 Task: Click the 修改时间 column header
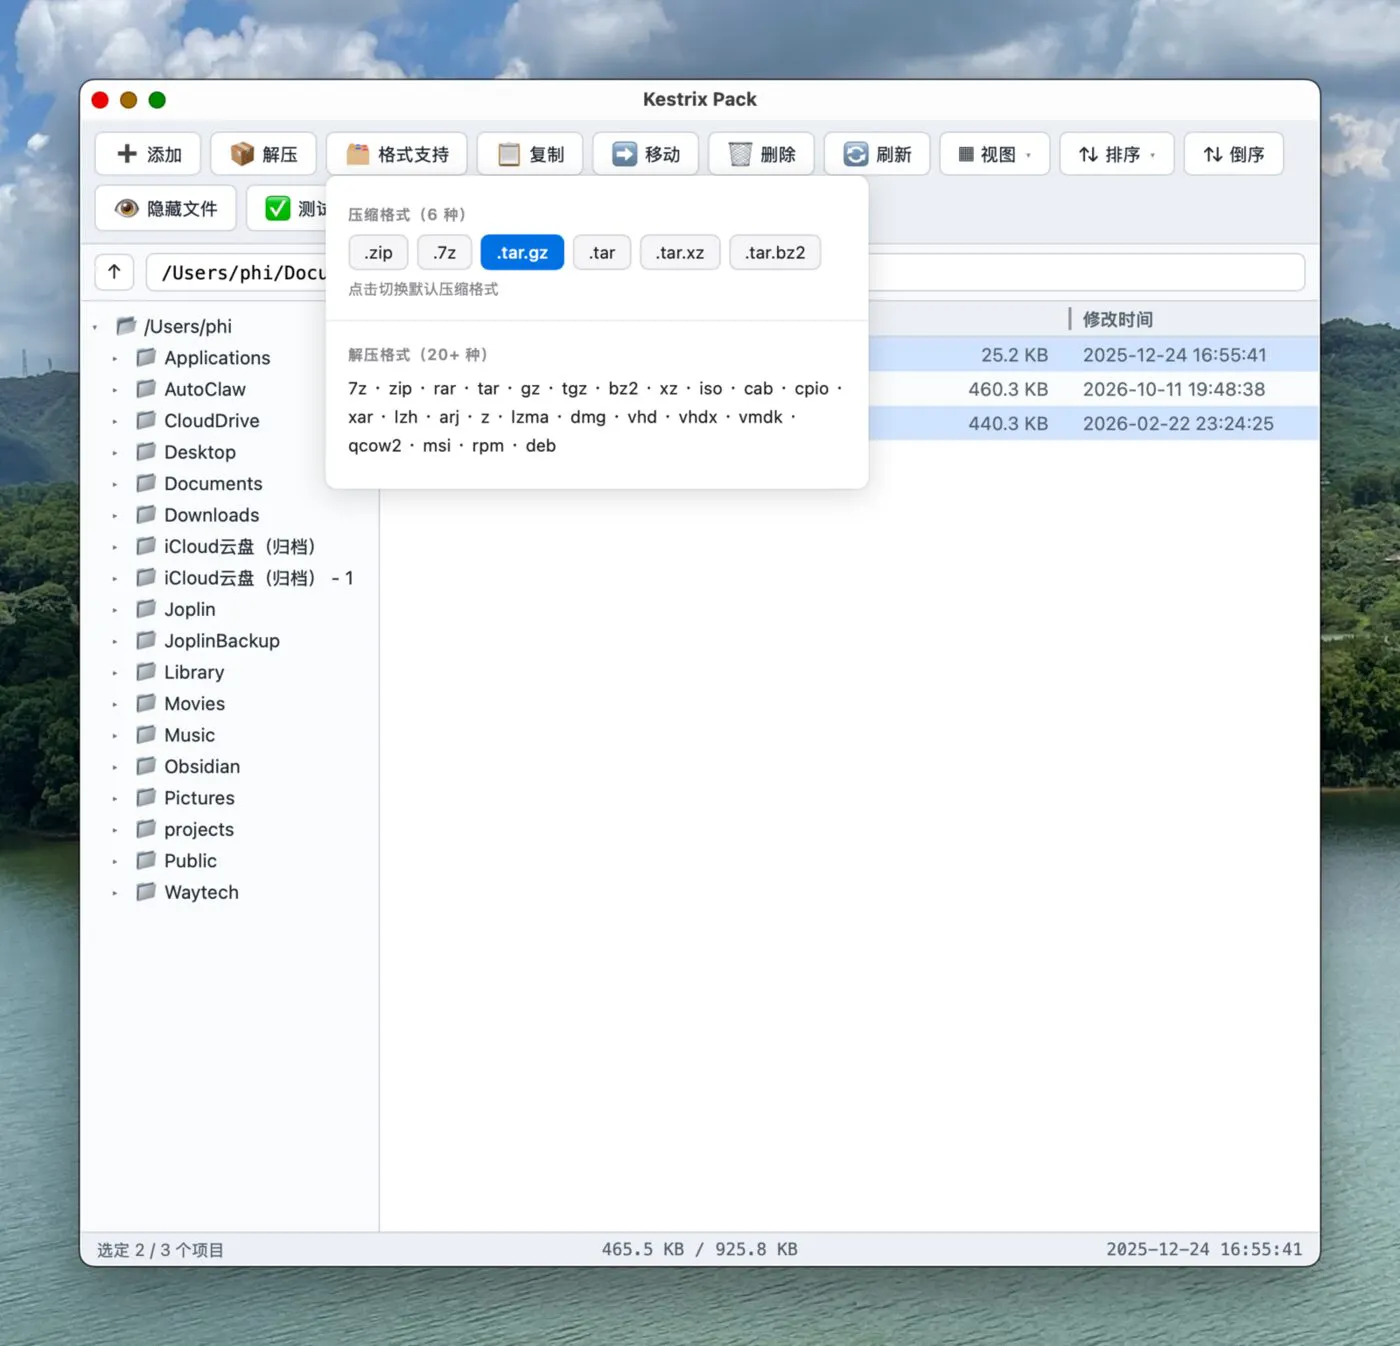click(1118, 319)
